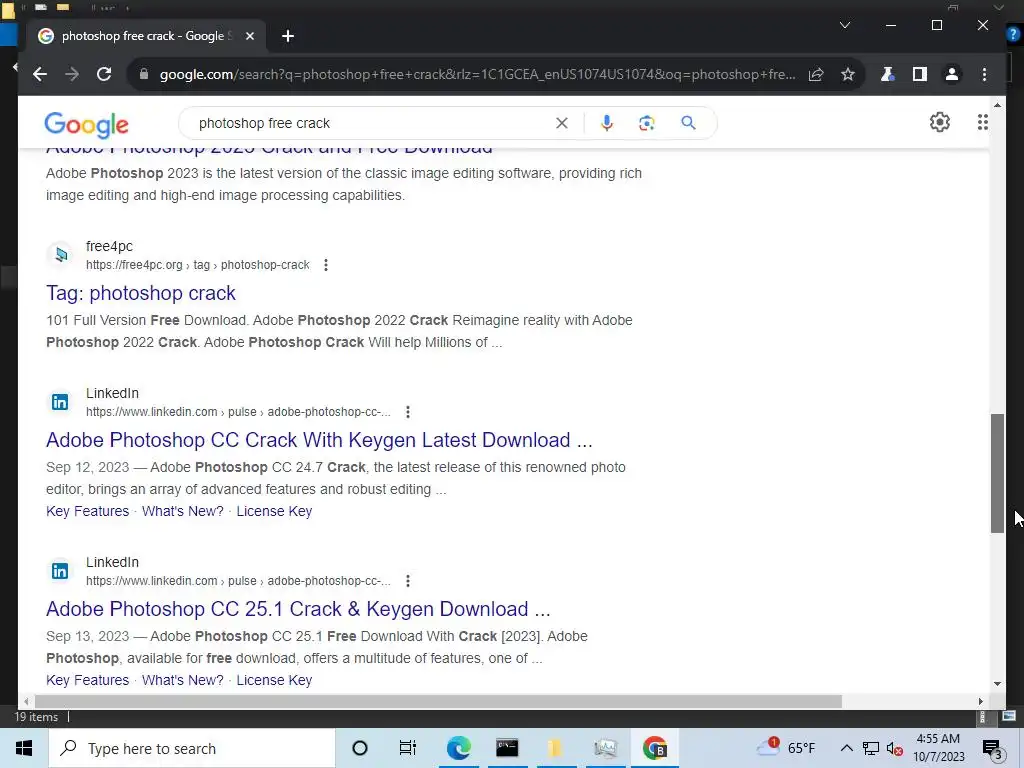Open the notification center icon
This screenshot has width=1024, height=768.
point(993,749)
